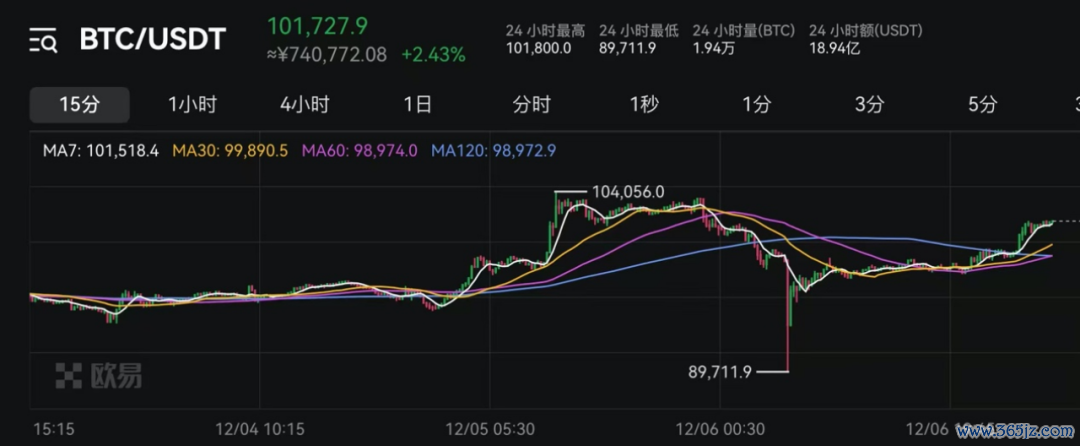Select the 15分 timeframe tab
This screenshot has height=446, width=1080.
click(x=79, y=105)
